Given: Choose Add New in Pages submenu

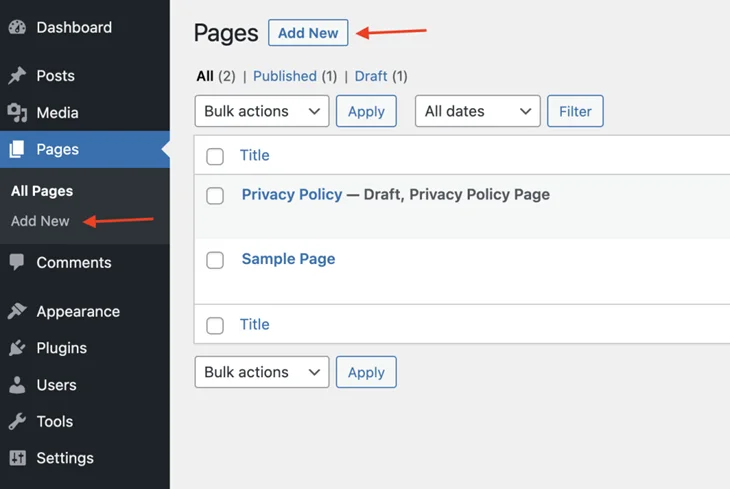Looking at the screenshot, I should 40,221.
